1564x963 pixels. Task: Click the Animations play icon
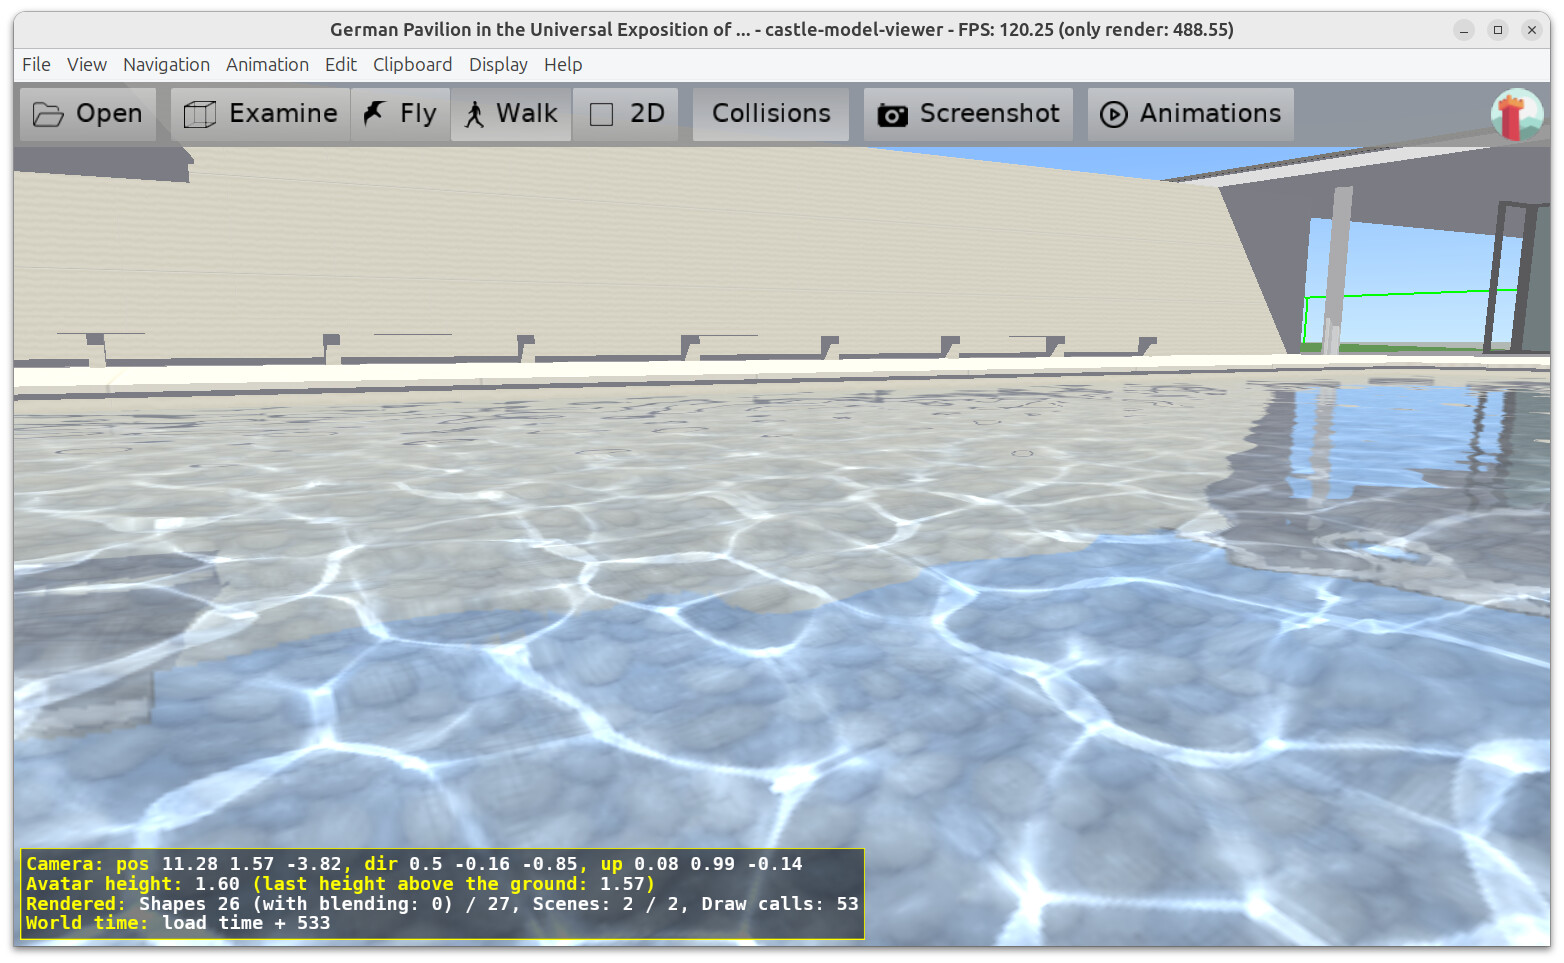click(1113, 115)
